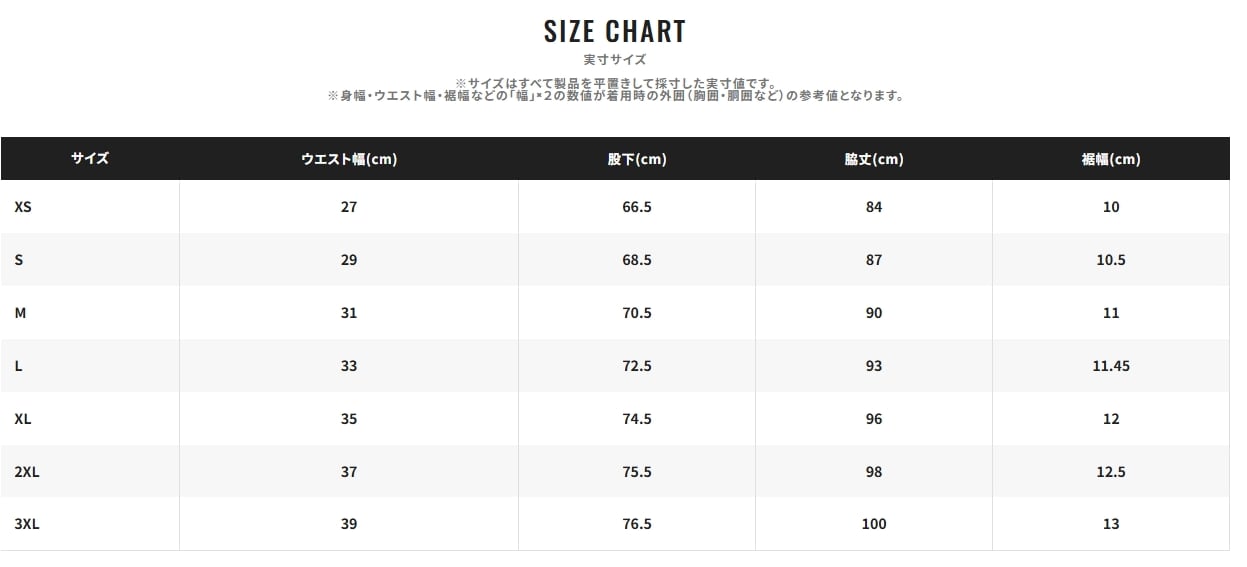Select the ウエスト幅(cm) column header
1247x567 pixels.
[x=348, y=159]
